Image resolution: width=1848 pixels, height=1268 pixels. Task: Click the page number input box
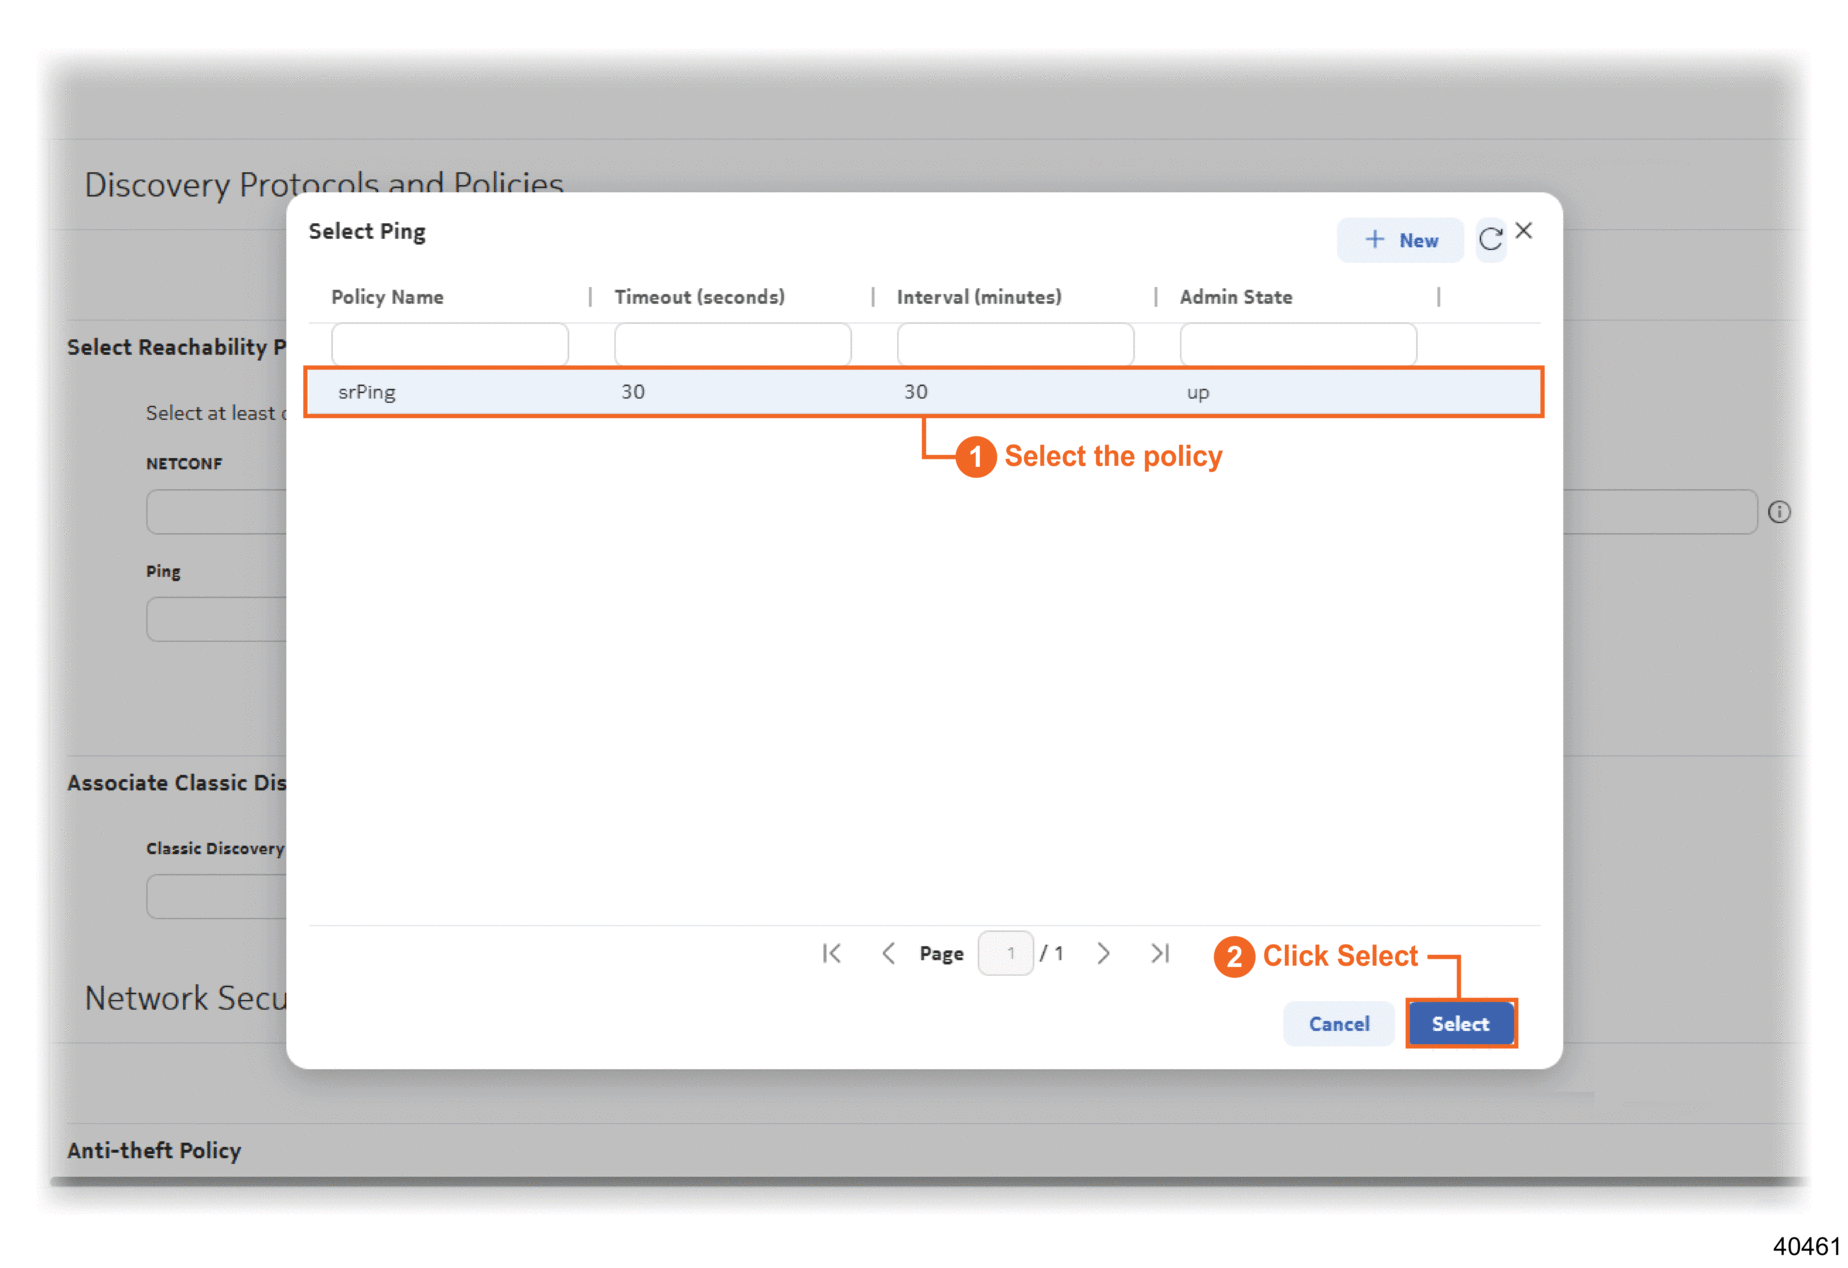(x=1006, y=954)
